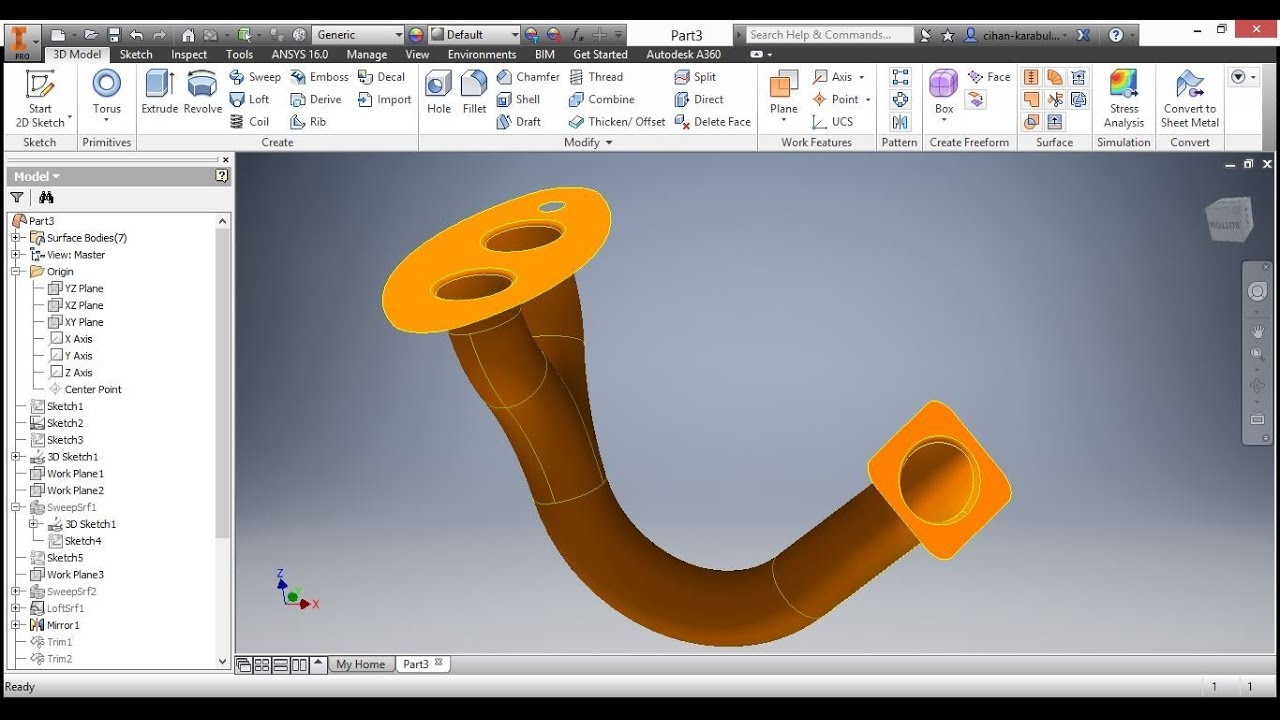This screenshot has height=720, width=1280.
Task: Run Stress Analysis
Action: (x=1124, y=98)
